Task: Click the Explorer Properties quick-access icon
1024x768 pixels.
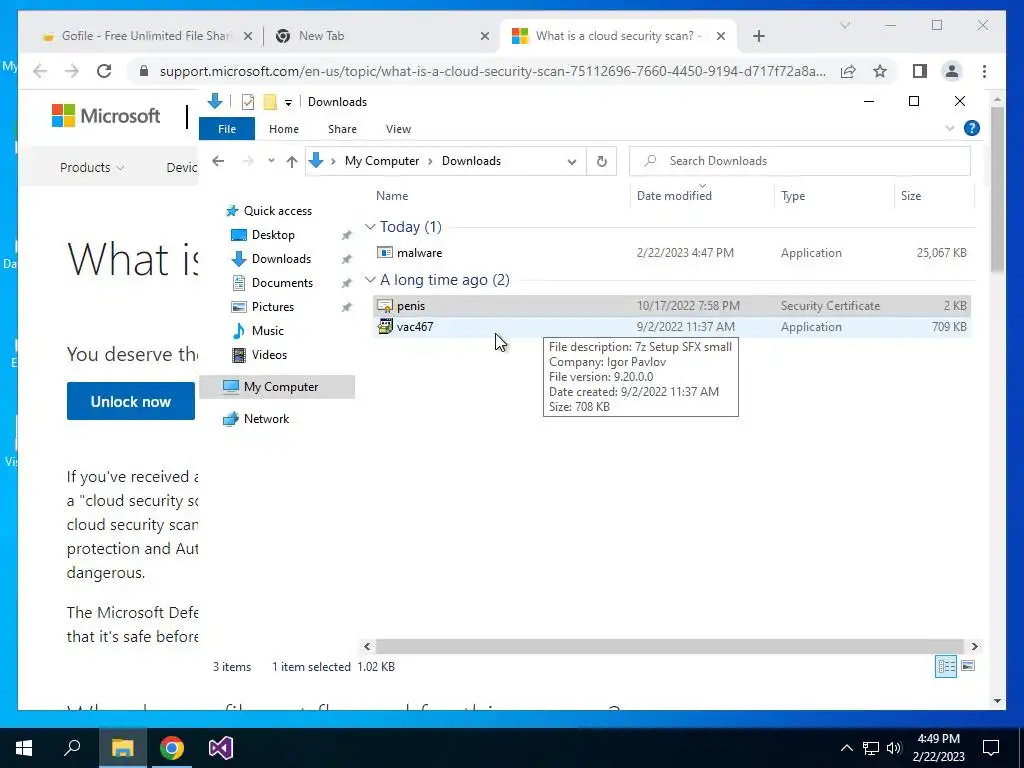Action: 248,102
